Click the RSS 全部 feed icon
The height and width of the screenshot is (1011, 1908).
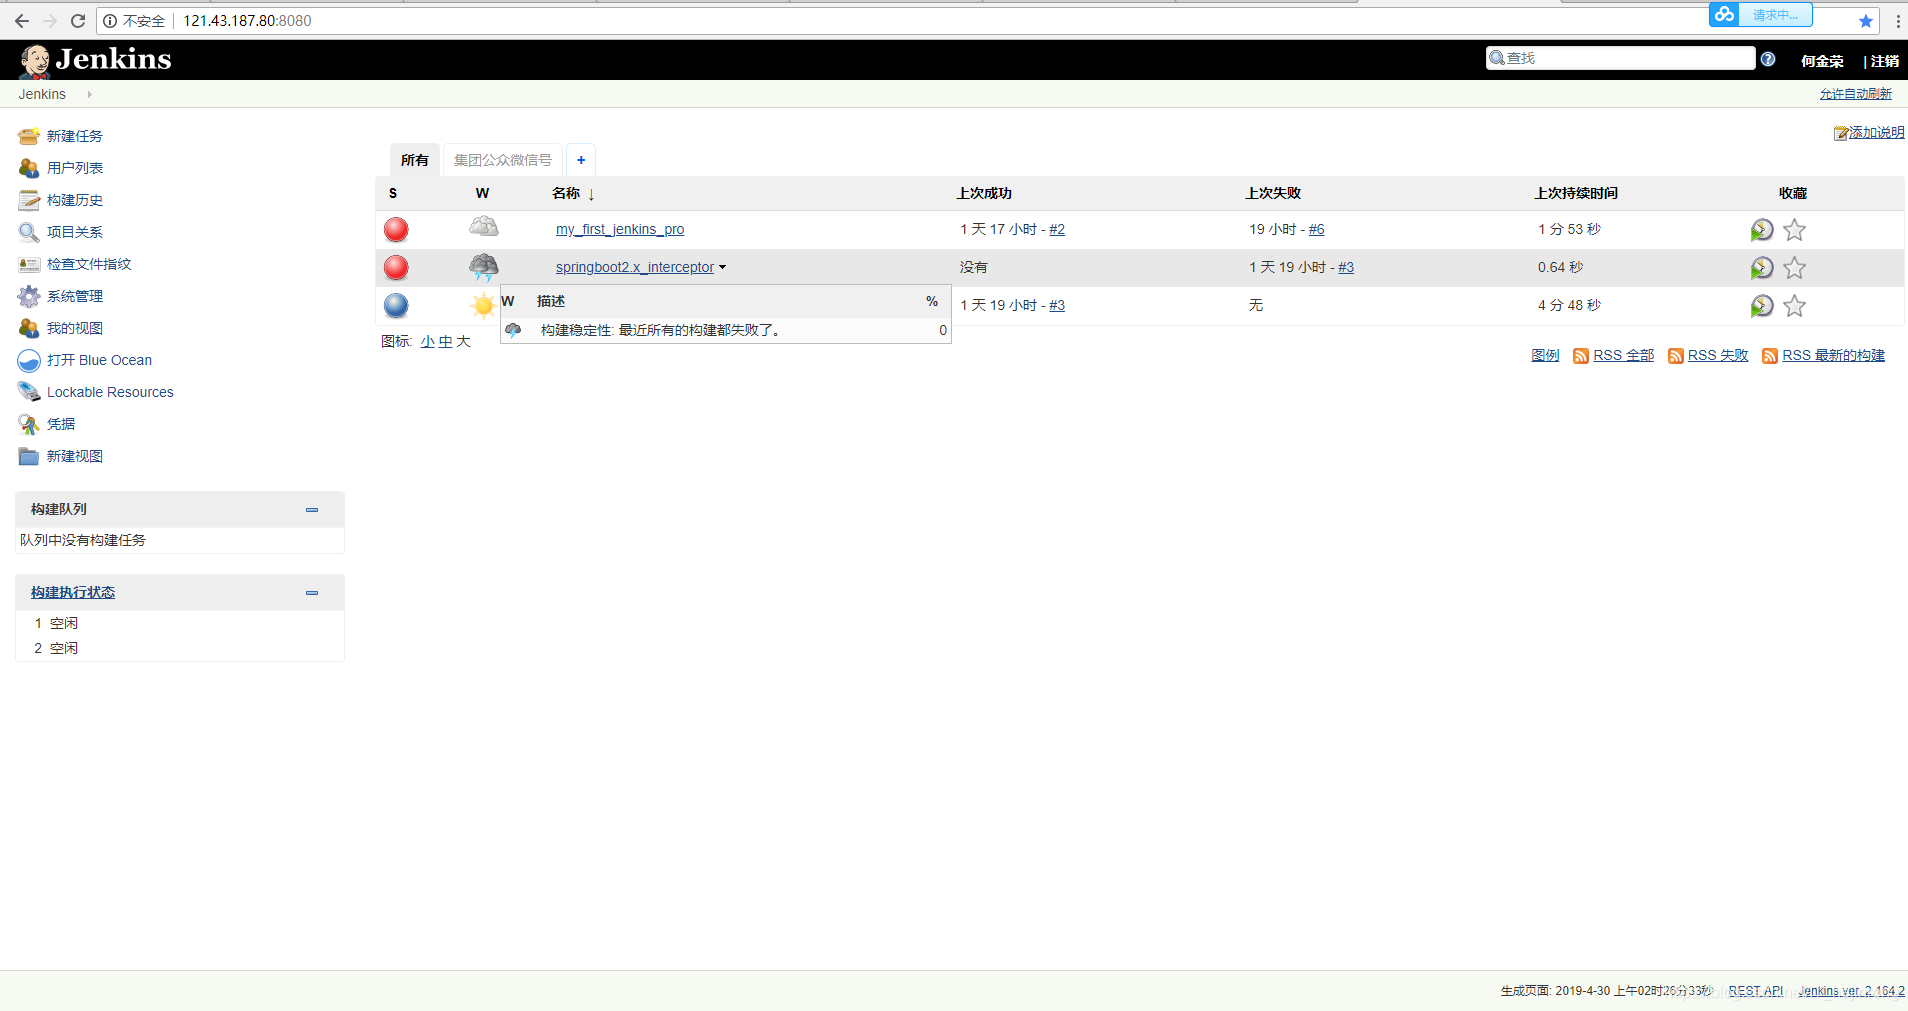click(1581, 356)
